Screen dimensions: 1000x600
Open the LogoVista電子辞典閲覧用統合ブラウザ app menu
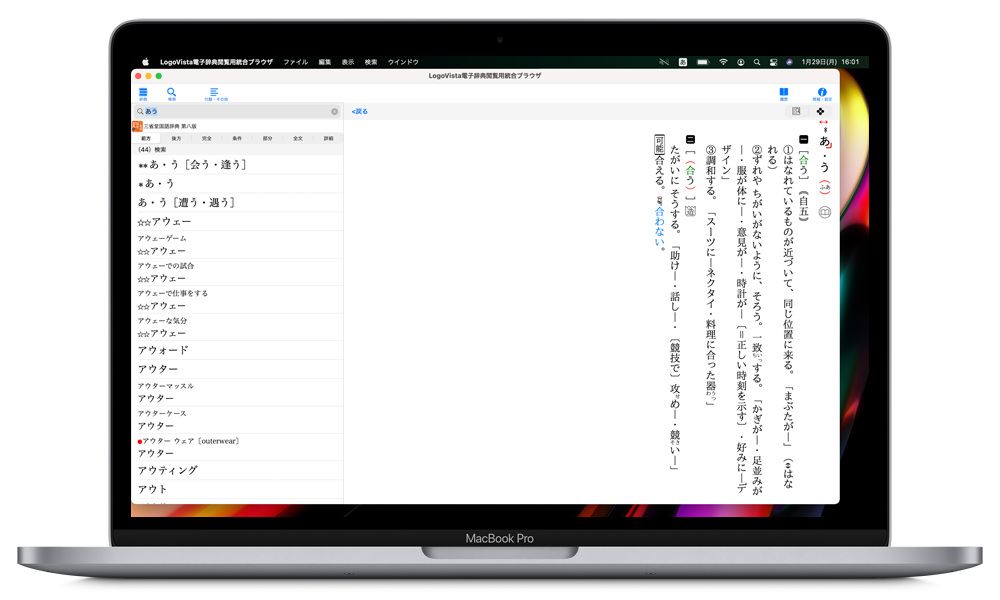(216, 62)
